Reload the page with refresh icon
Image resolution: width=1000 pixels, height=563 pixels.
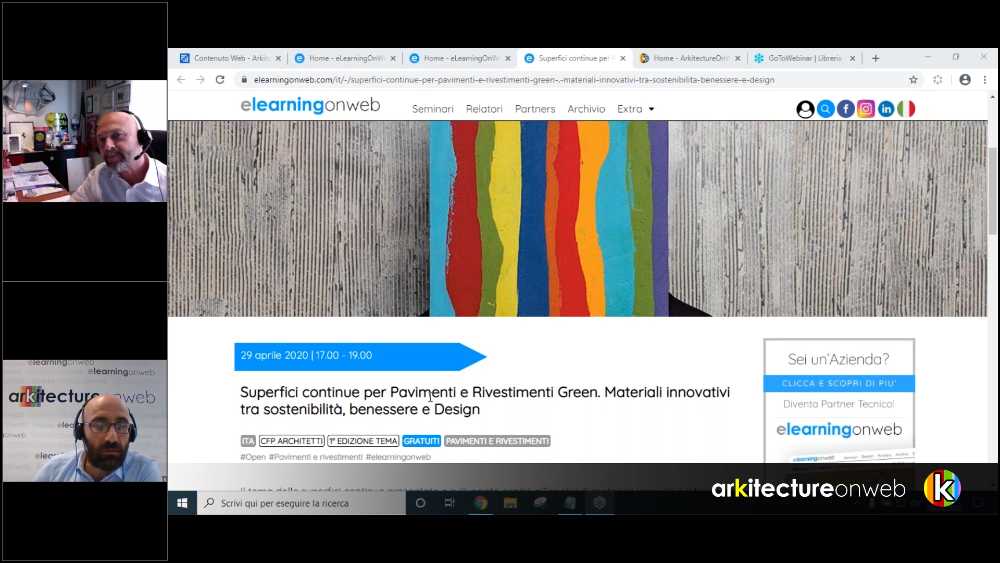point(220,80)
